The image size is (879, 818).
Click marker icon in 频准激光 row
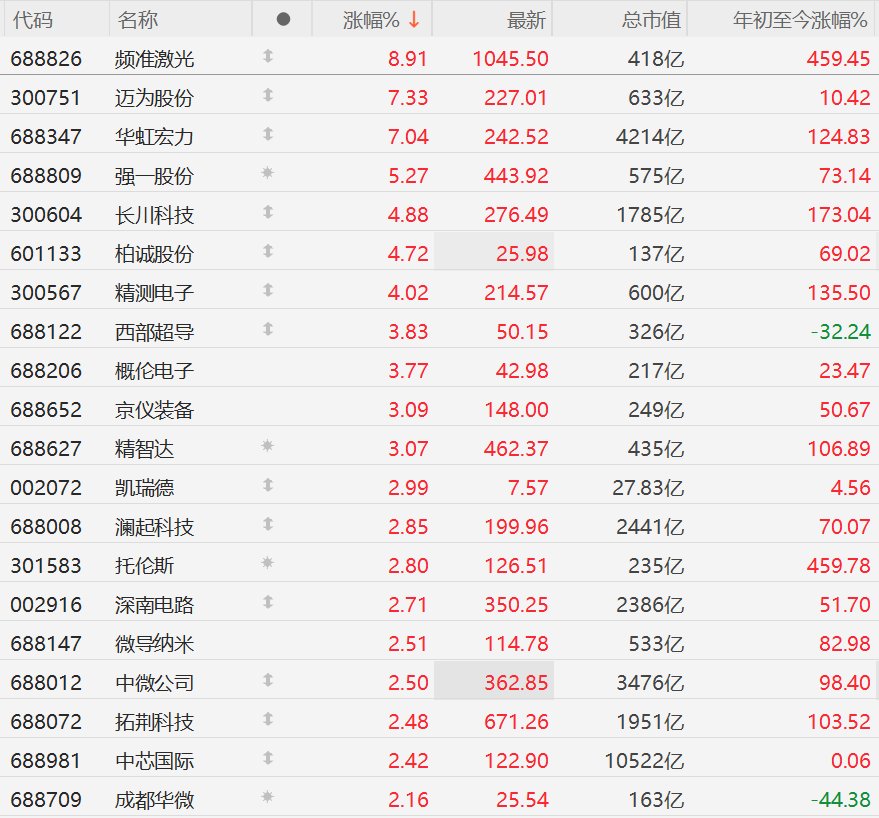(x=268, y=56)
